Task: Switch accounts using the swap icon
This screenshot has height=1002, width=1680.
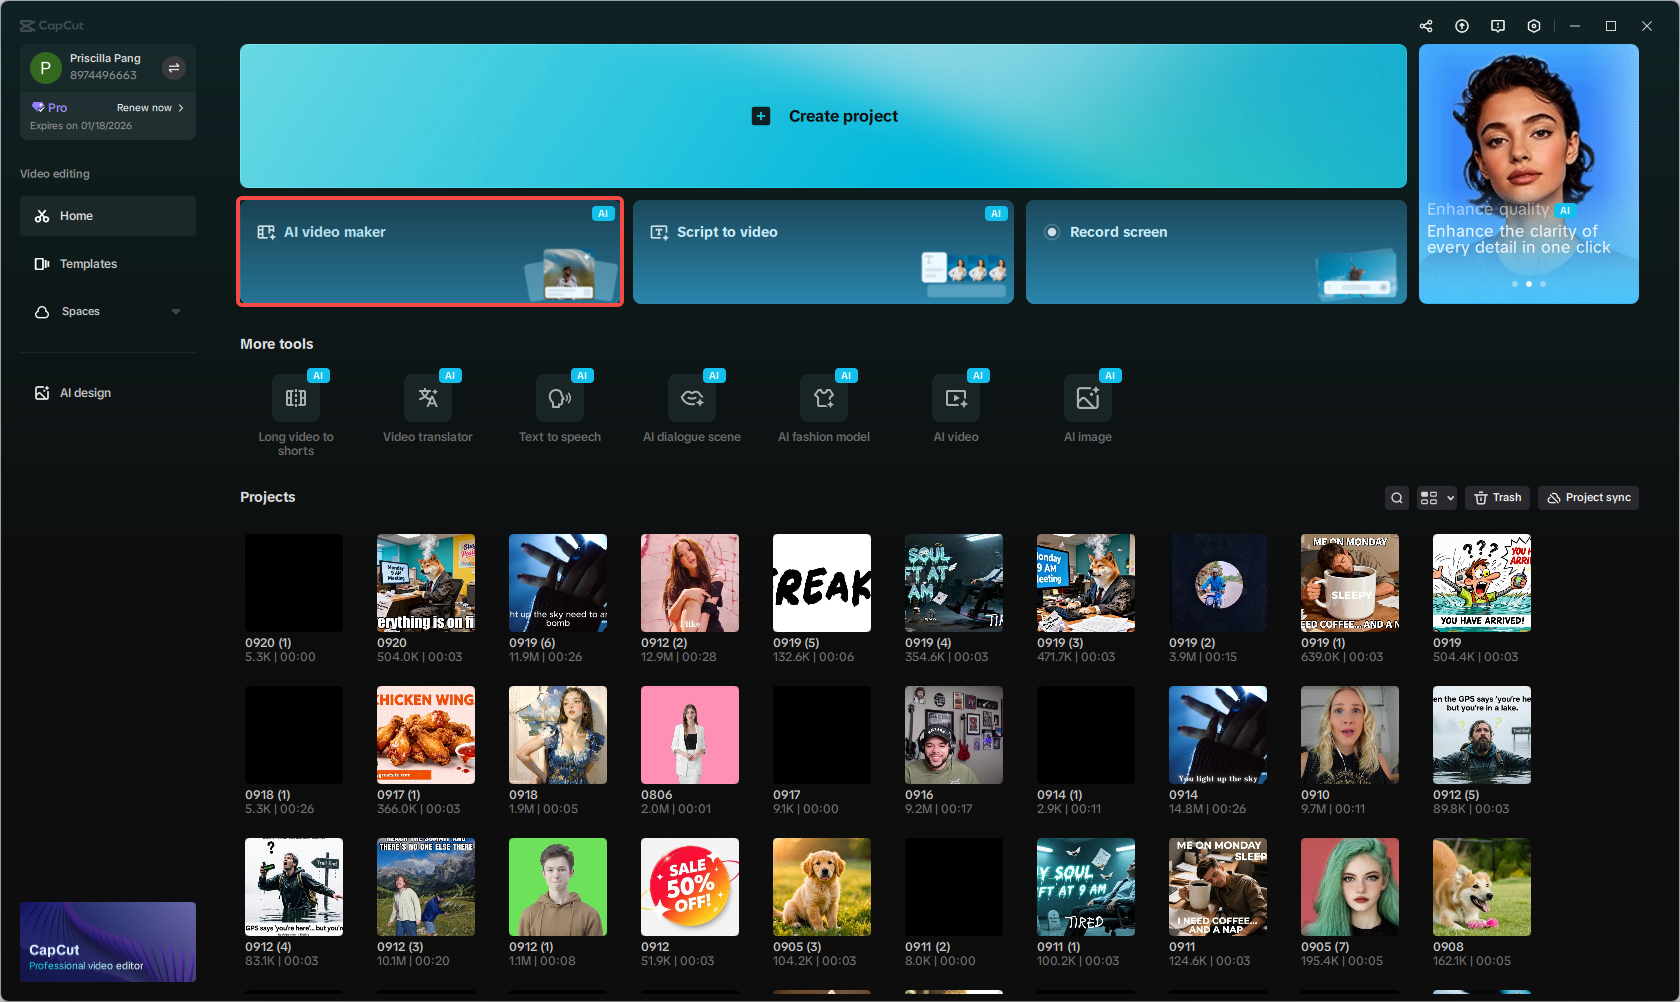Action: point(174,67)
